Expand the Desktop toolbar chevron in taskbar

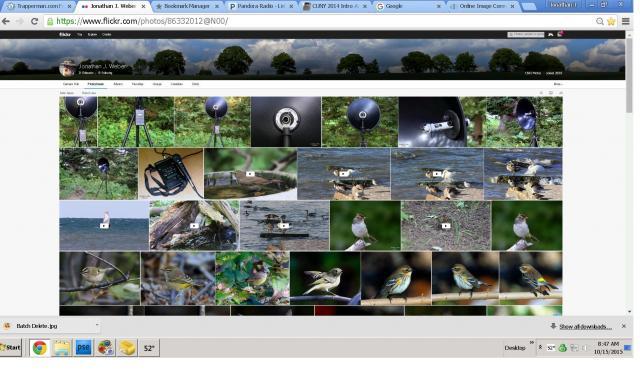532,343
